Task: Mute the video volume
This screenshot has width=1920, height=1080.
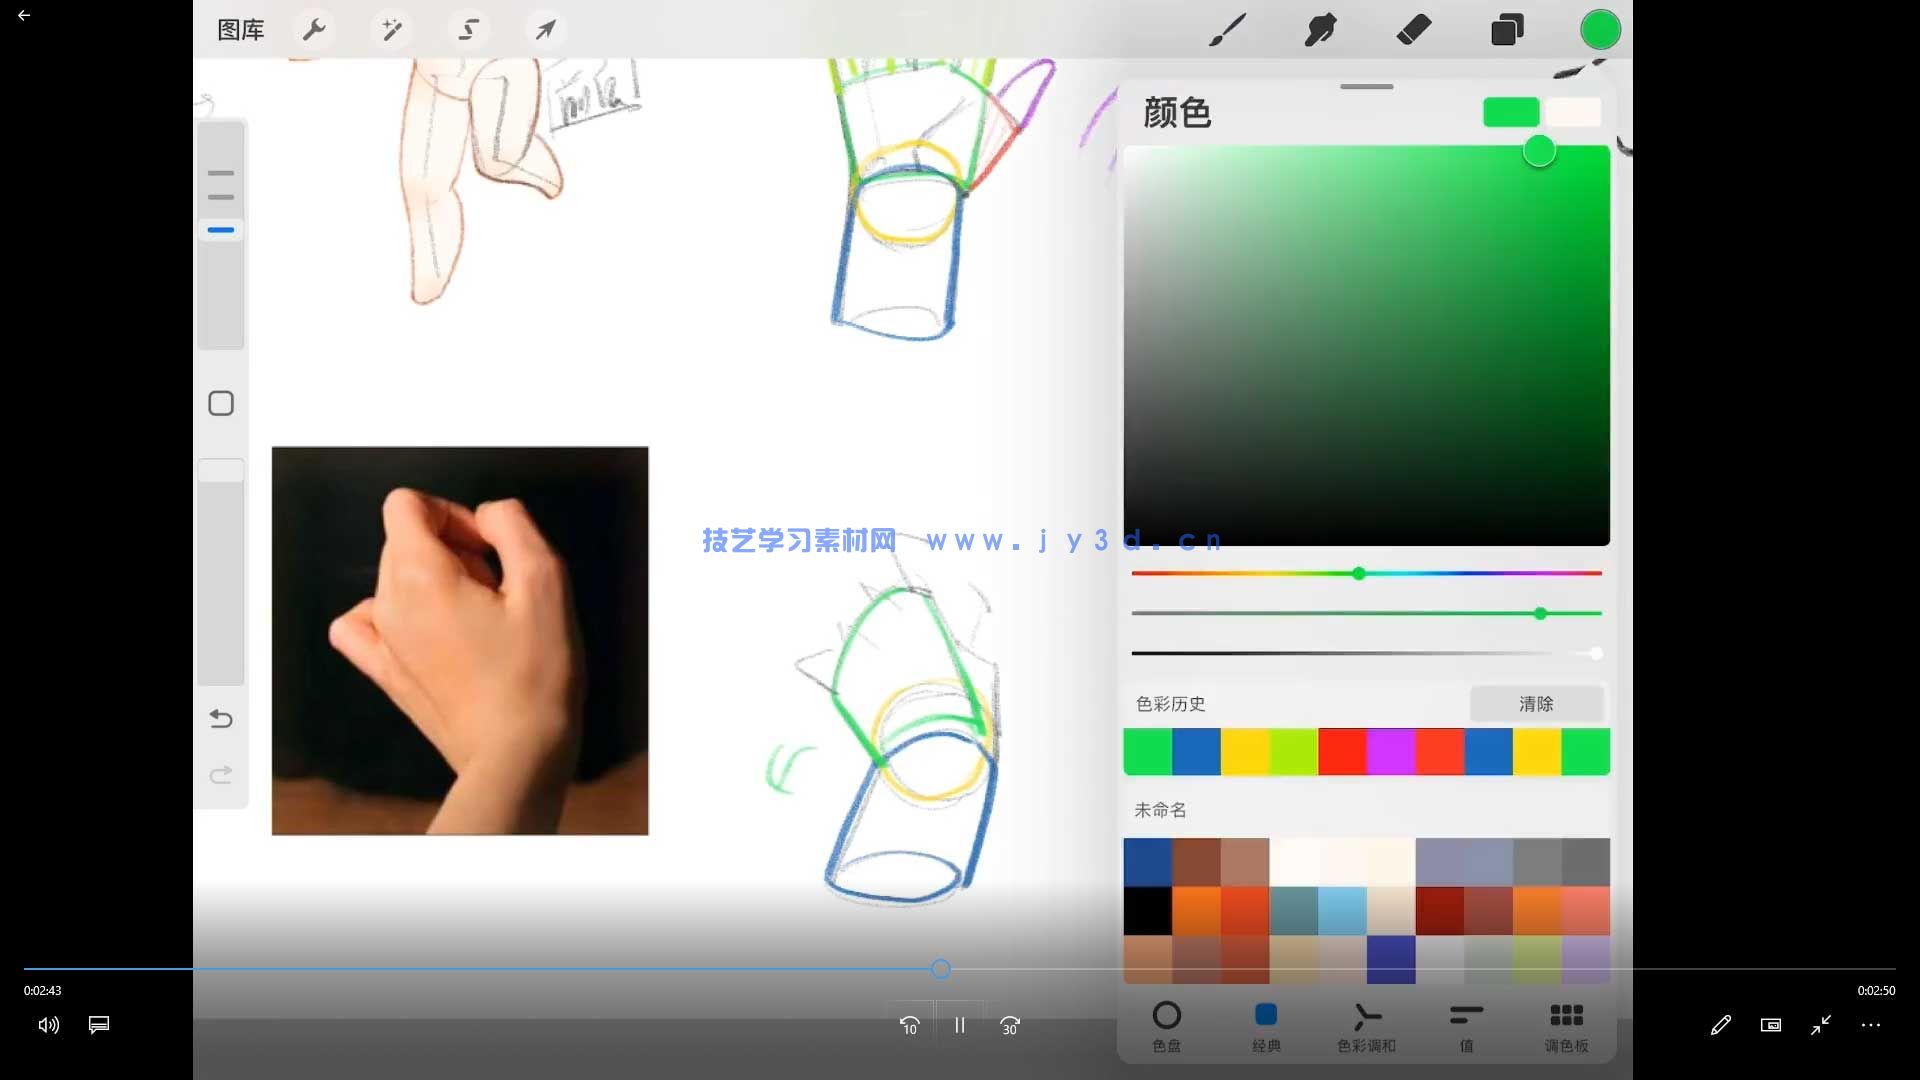Action: [47, 1025]
